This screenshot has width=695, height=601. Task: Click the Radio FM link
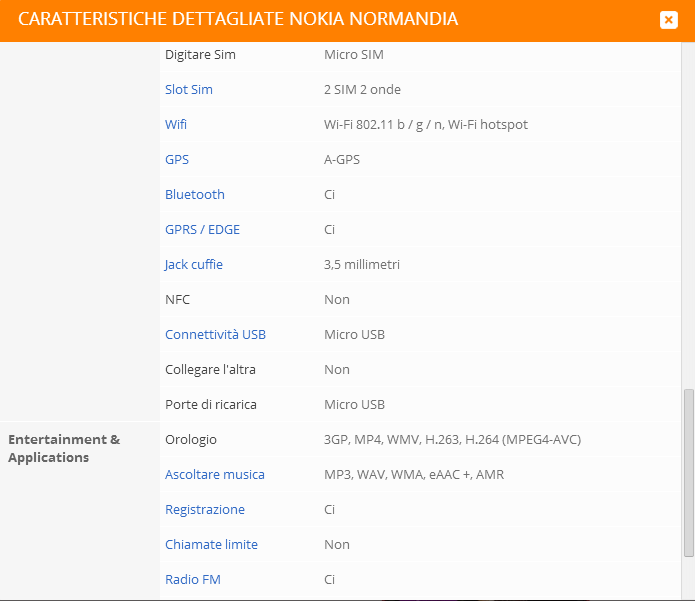click(x=193, y=580)
